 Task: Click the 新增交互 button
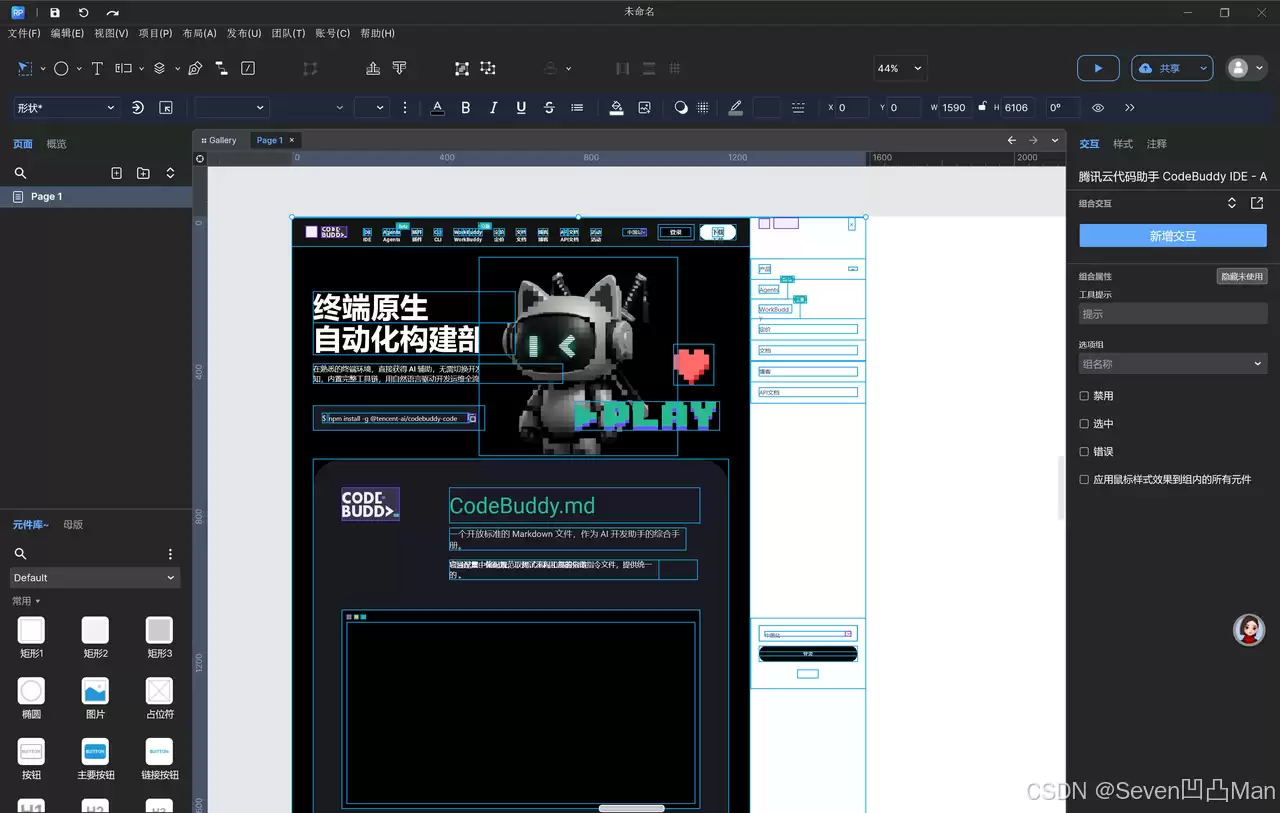(x=1172, y=236)
